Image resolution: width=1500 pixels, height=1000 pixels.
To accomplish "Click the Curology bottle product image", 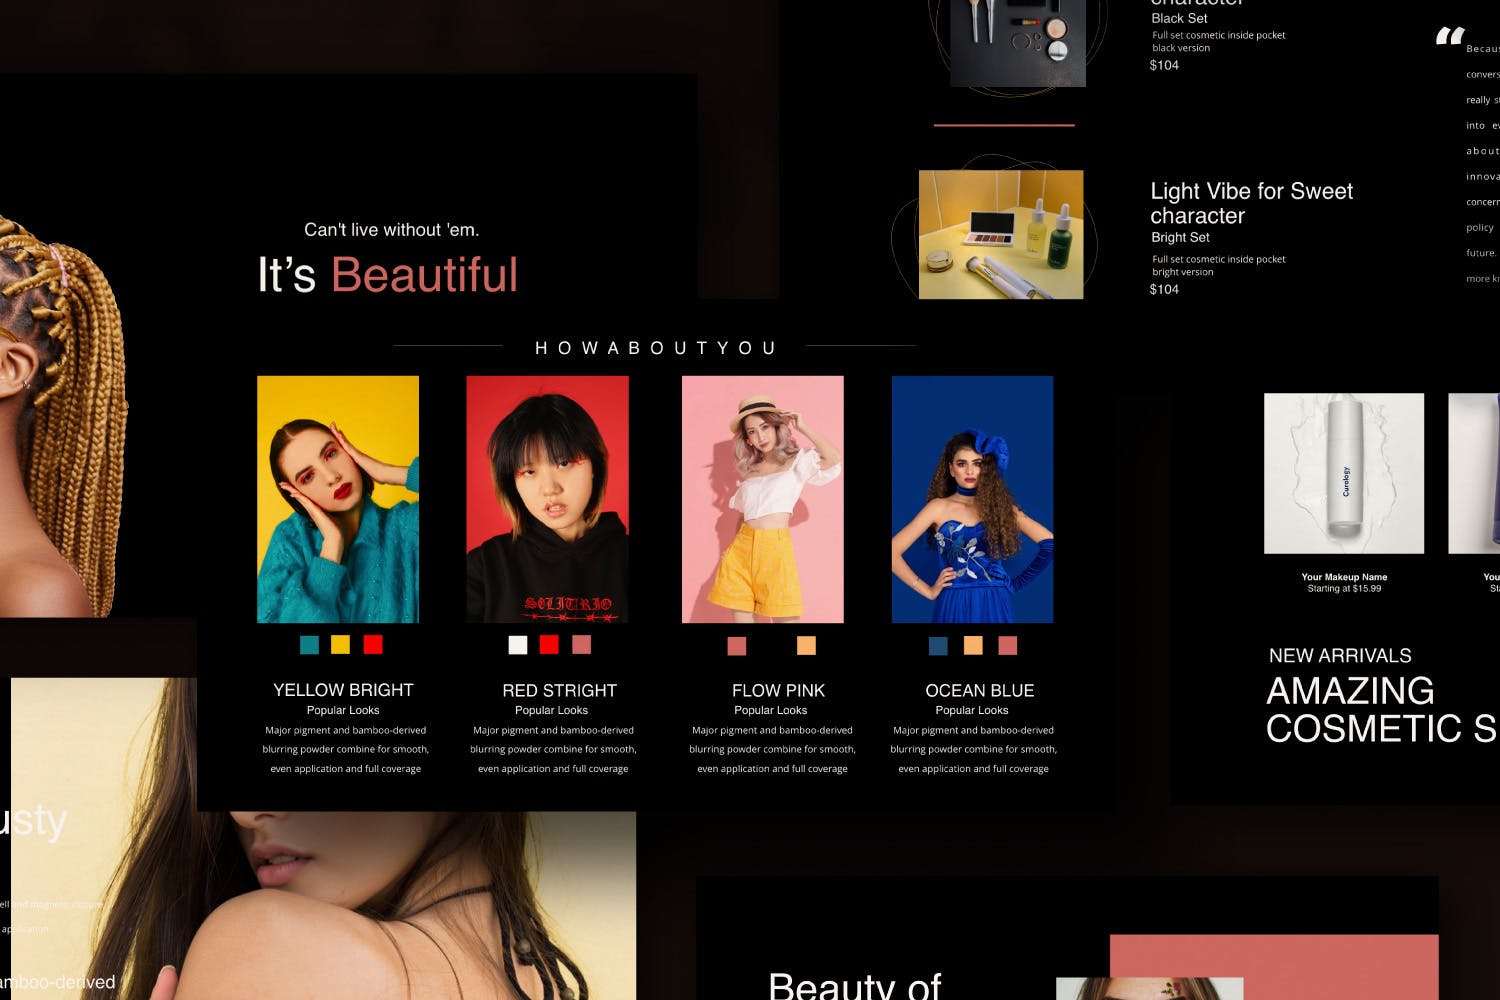I will pyautogui.click(x=1344, y=473).
